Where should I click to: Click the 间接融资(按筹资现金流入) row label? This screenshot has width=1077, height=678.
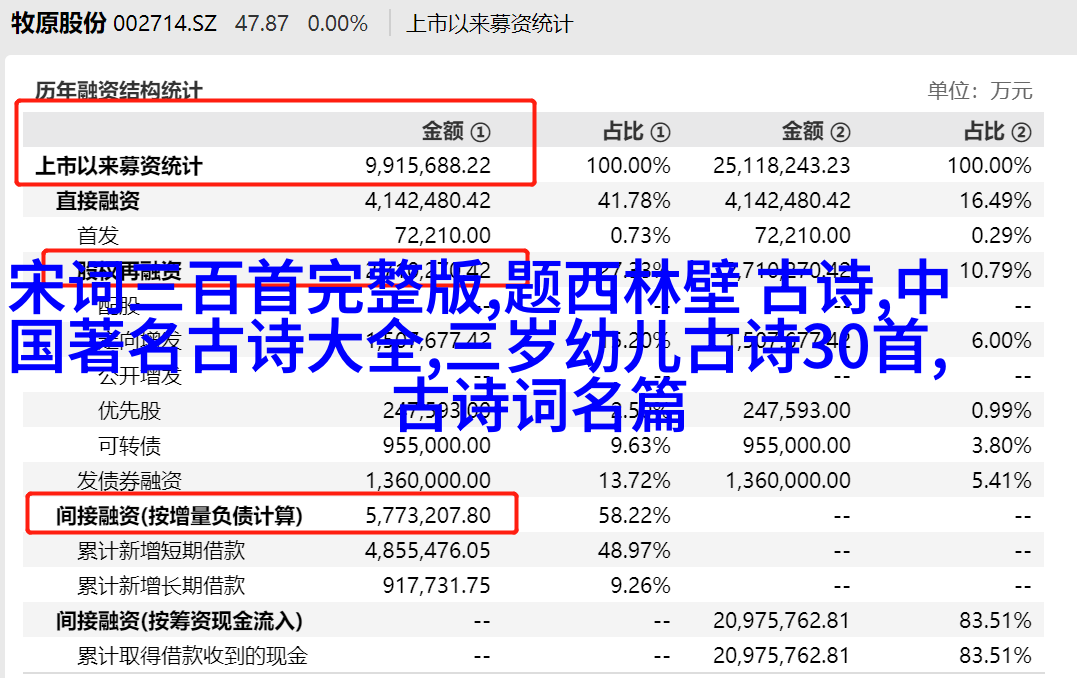(x=179, y=622)
